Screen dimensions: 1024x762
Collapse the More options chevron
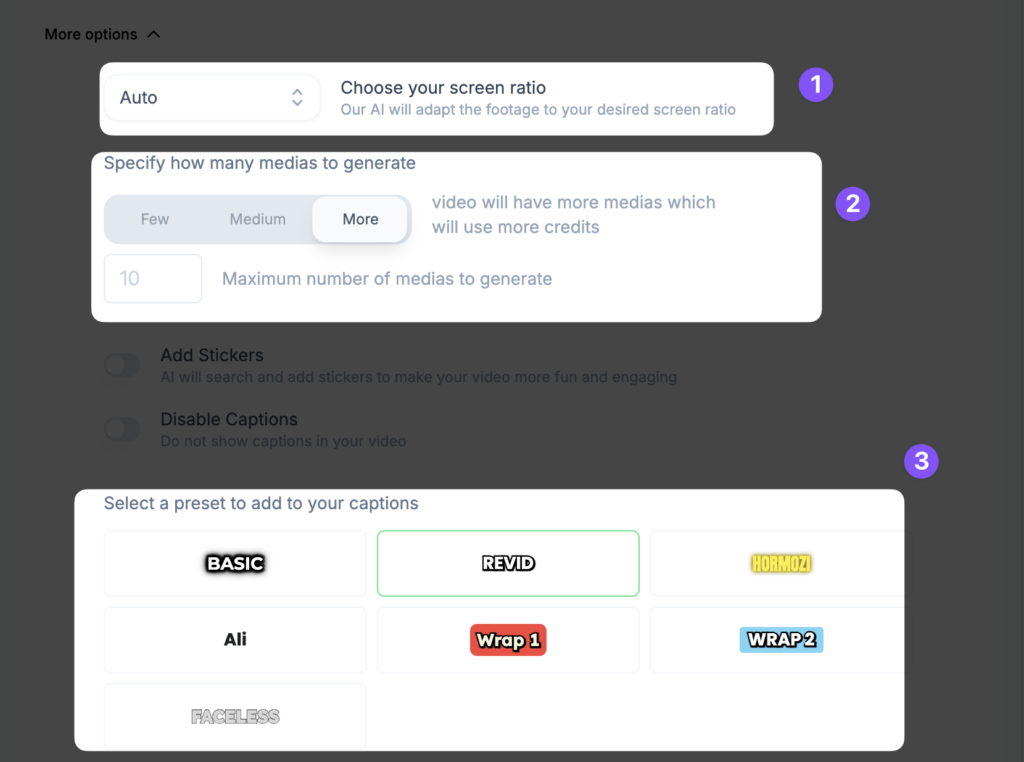coord(153,34)
